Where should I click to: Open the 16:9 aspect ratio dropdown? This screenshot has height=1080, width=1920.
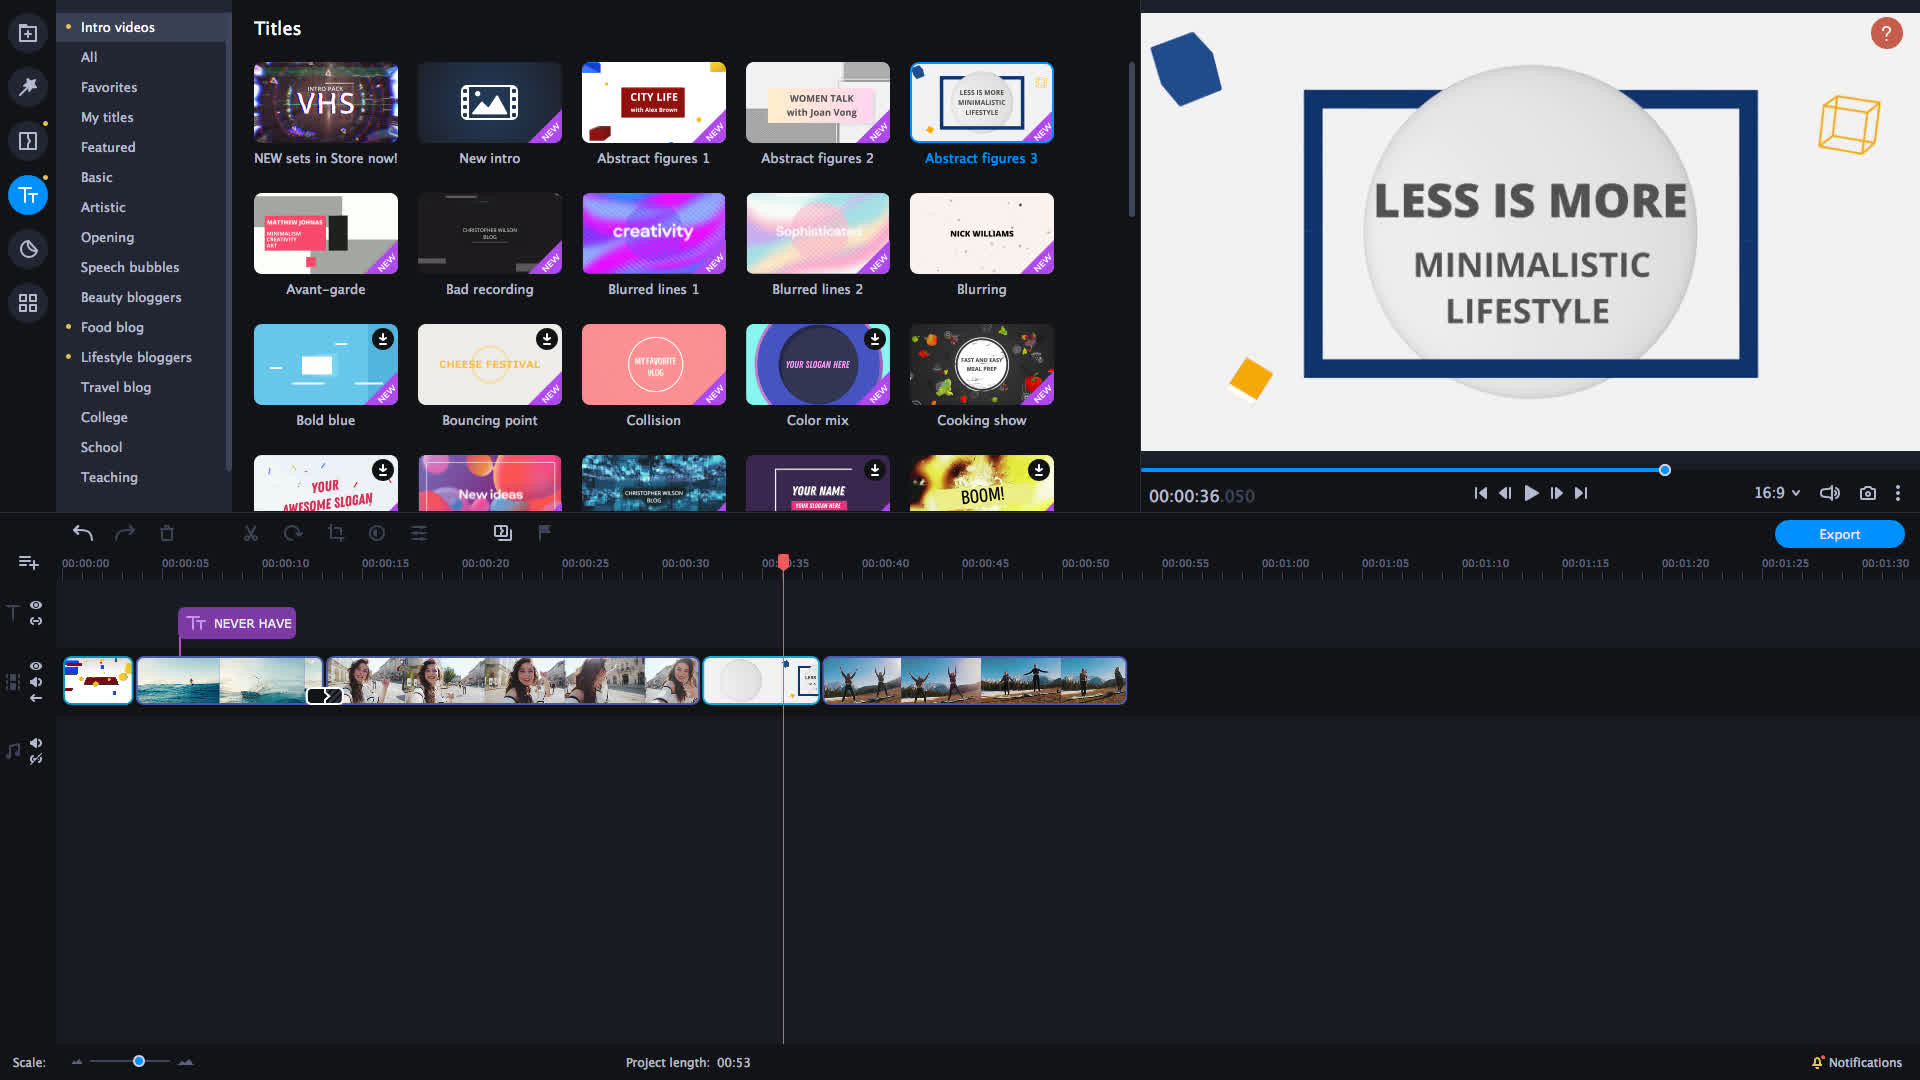click(x=1775, y=492)
